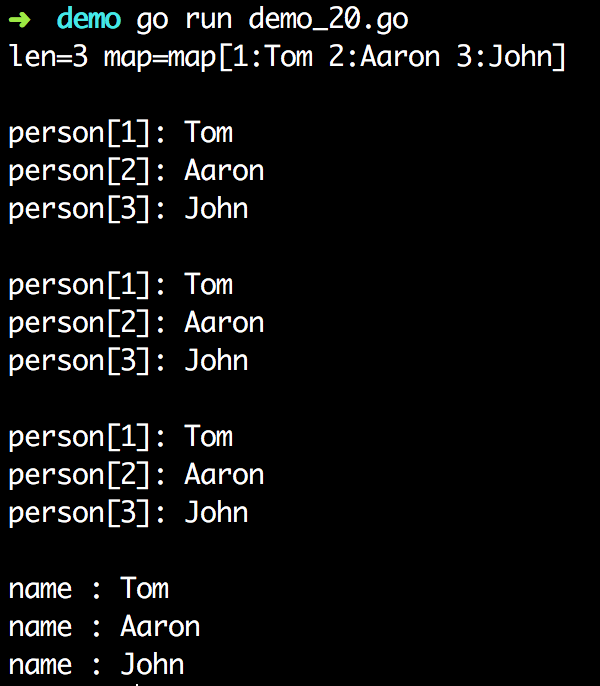
Task: Click Aaron in first person[2] line
Action: pos(224,171)
